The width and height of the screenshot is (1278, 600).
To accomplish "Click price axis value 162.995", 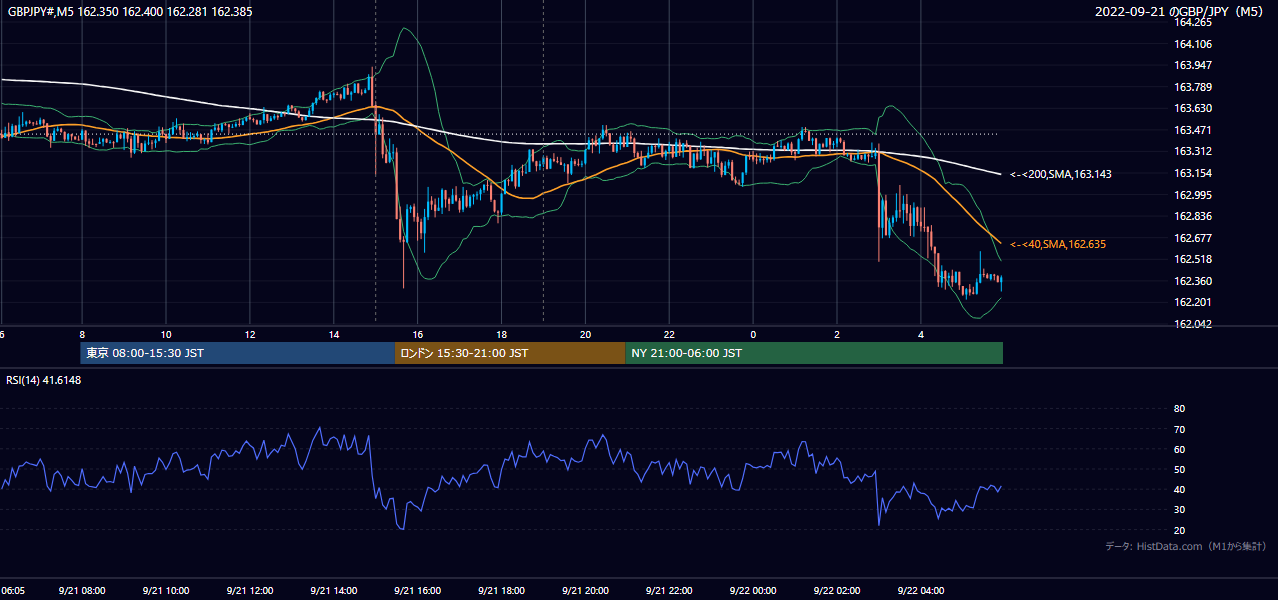I will tap(1193, 195).
